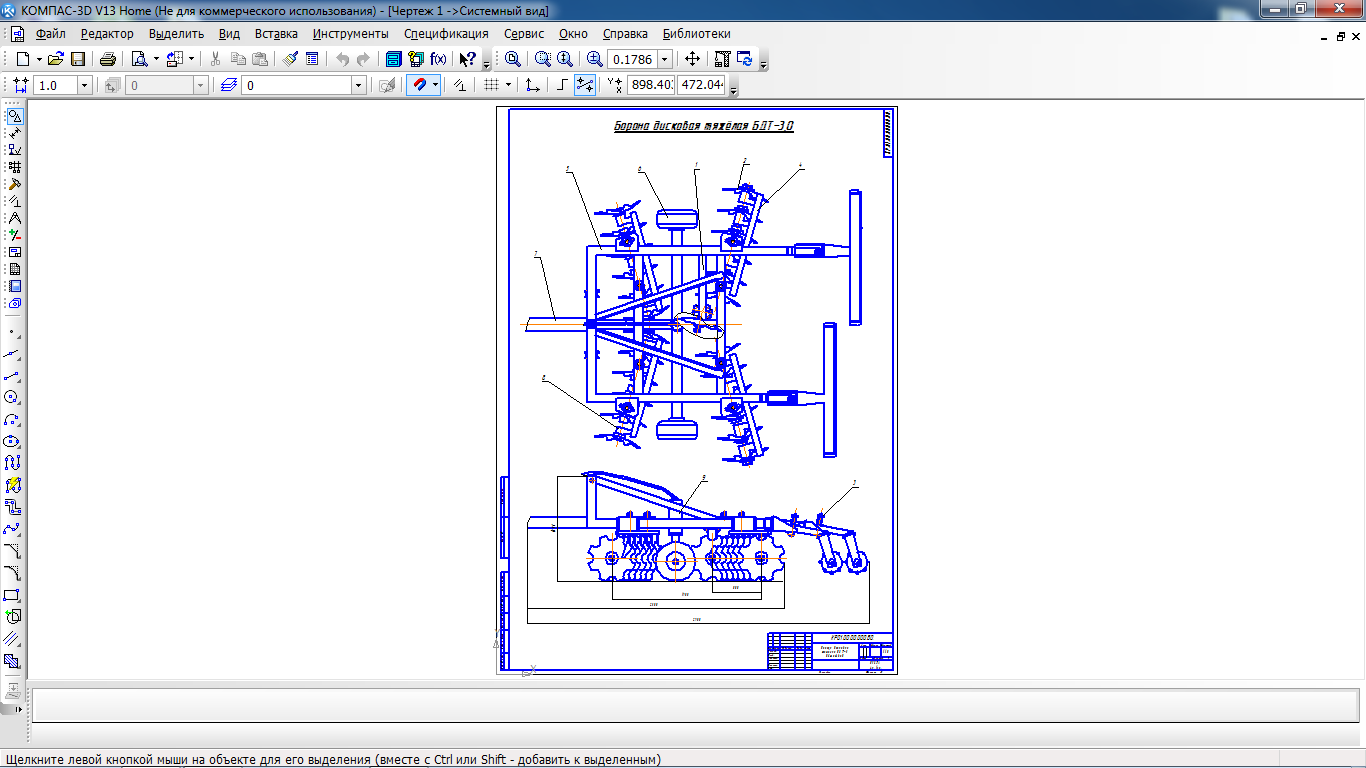Open the variables f(x) tool

click(438, 59)
